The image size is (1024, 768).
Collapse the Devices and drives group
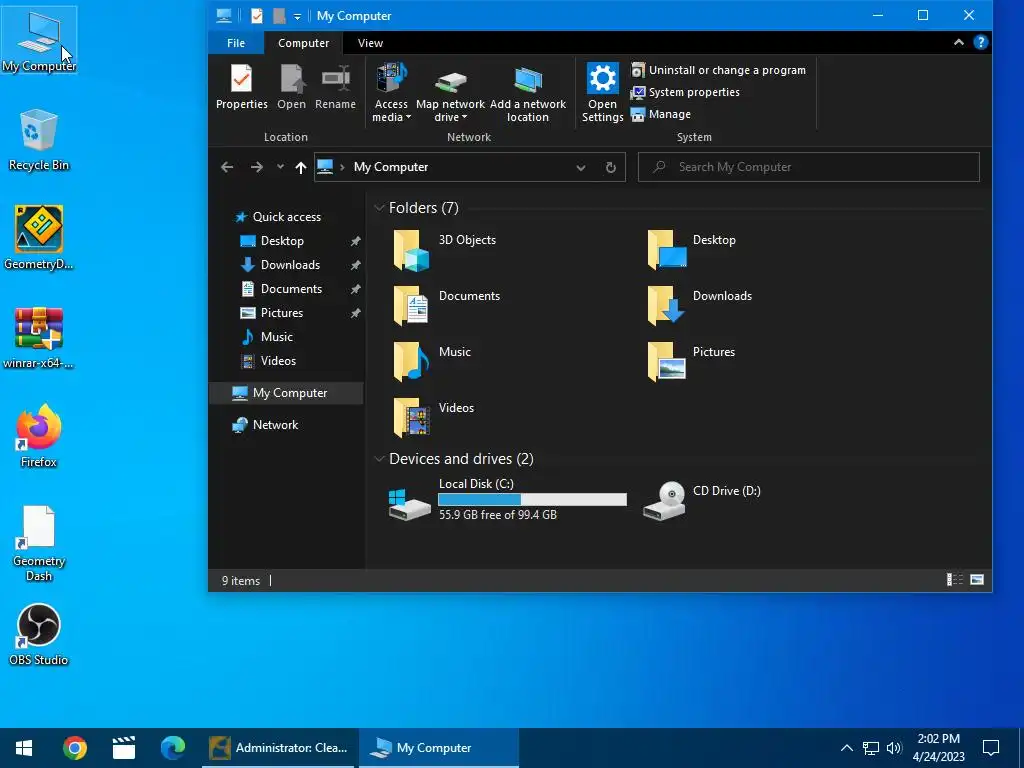(x=379, y=459)
